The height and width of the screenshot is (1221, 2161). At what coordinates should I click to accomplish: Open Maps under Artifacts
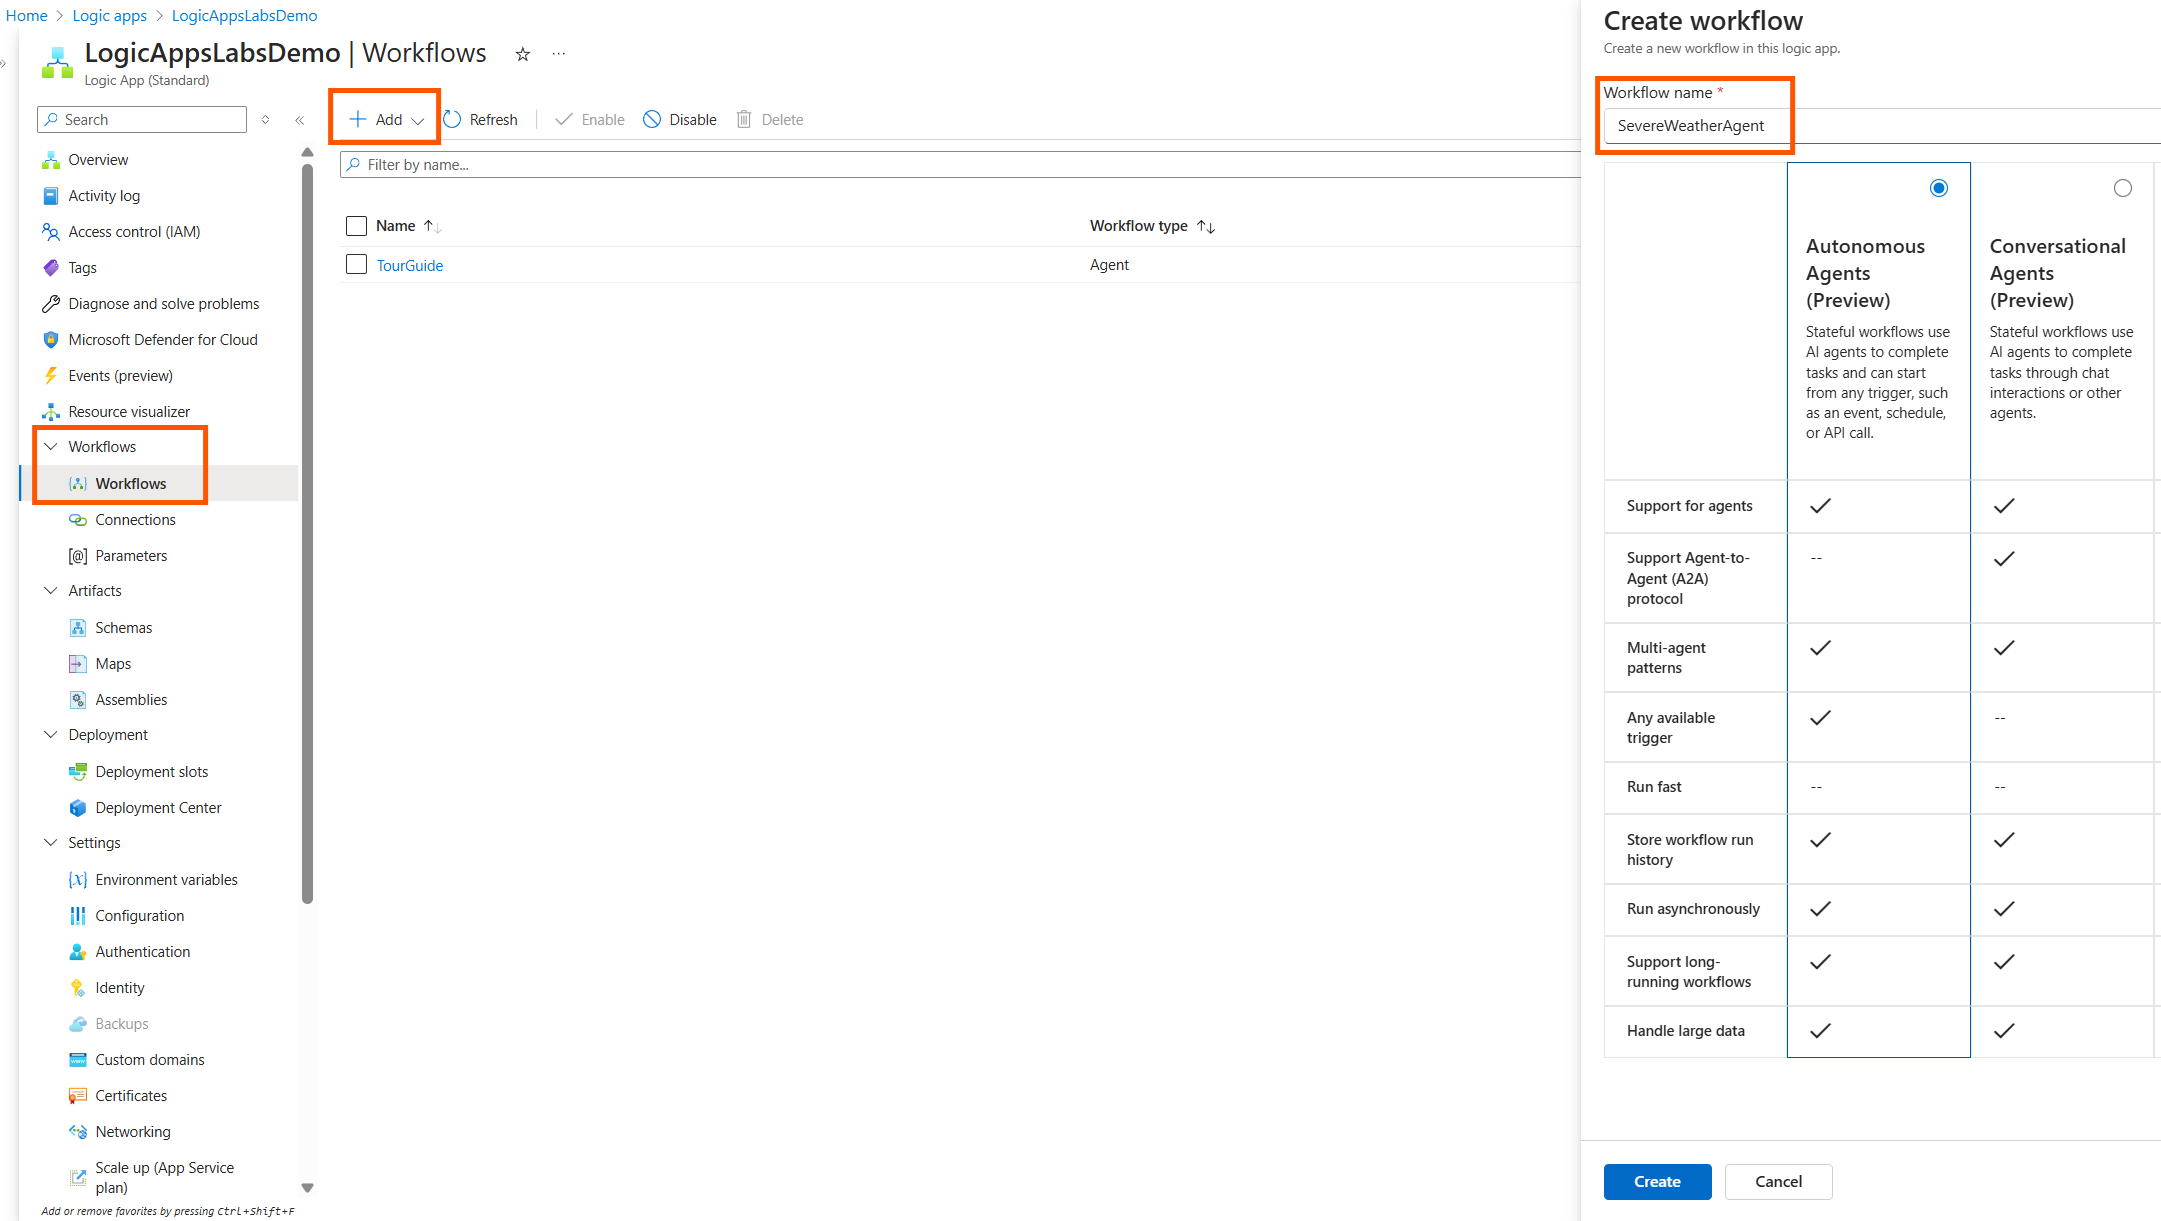tap(113, 663)
